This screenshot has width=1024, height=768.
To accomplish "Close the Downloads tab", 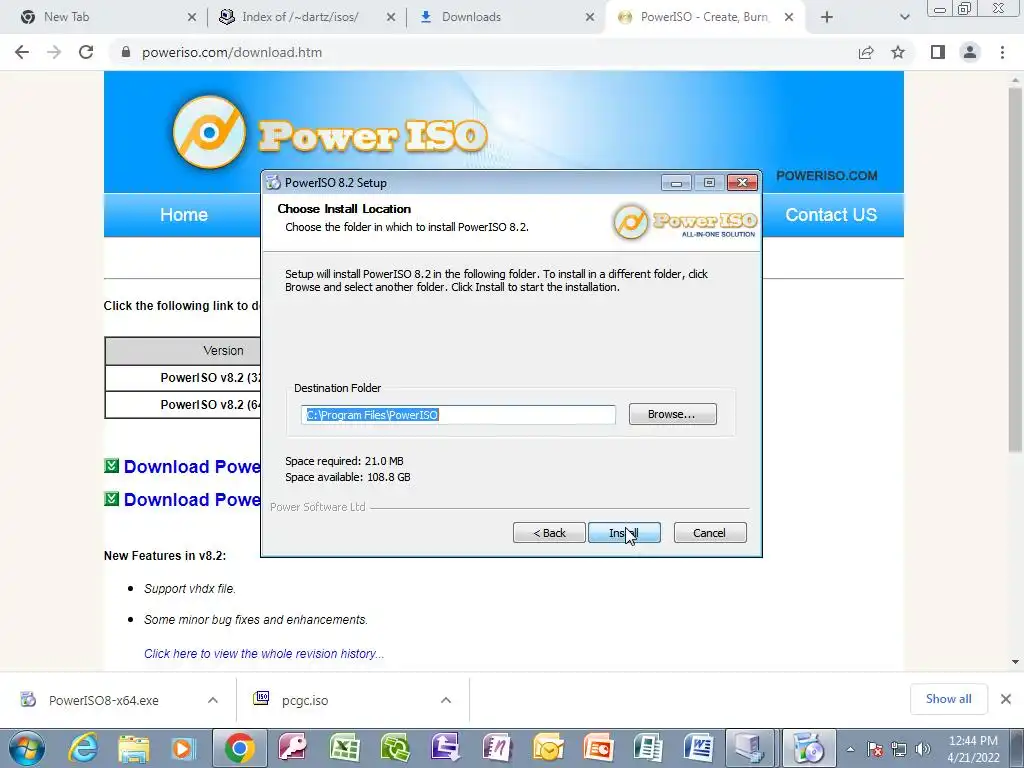I will click(x=590, y=17).
